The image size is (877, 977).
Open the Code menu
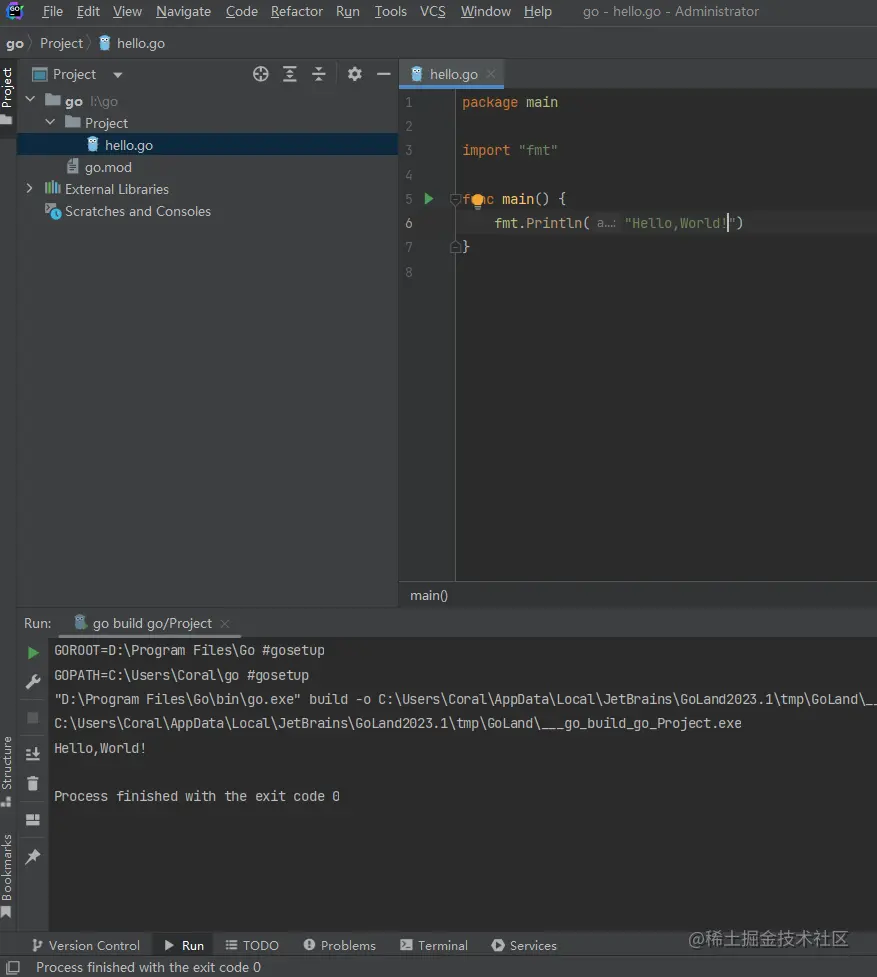tap(242, 11)
